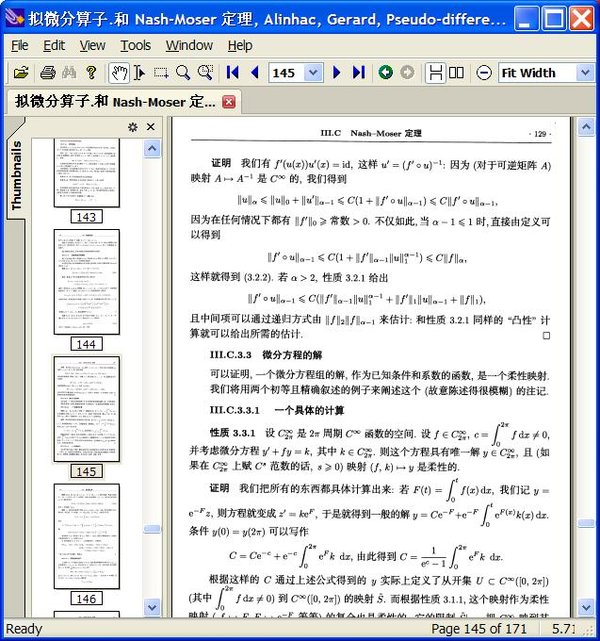Image resolution: width=600 pixels, height=641 pixels.
Task: Open the View menu
Action: coord(92,45)
